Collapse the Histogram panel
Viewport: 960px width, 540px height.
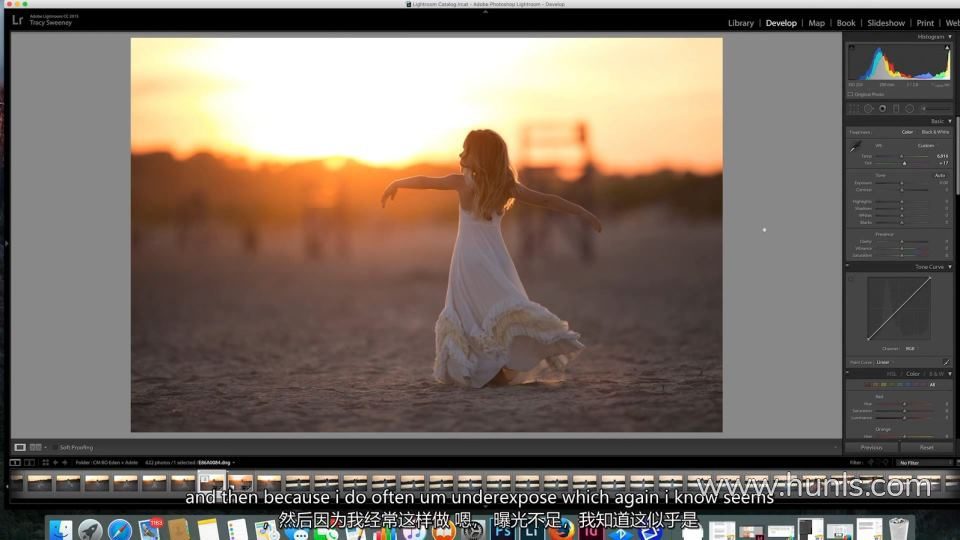point(949,37)
